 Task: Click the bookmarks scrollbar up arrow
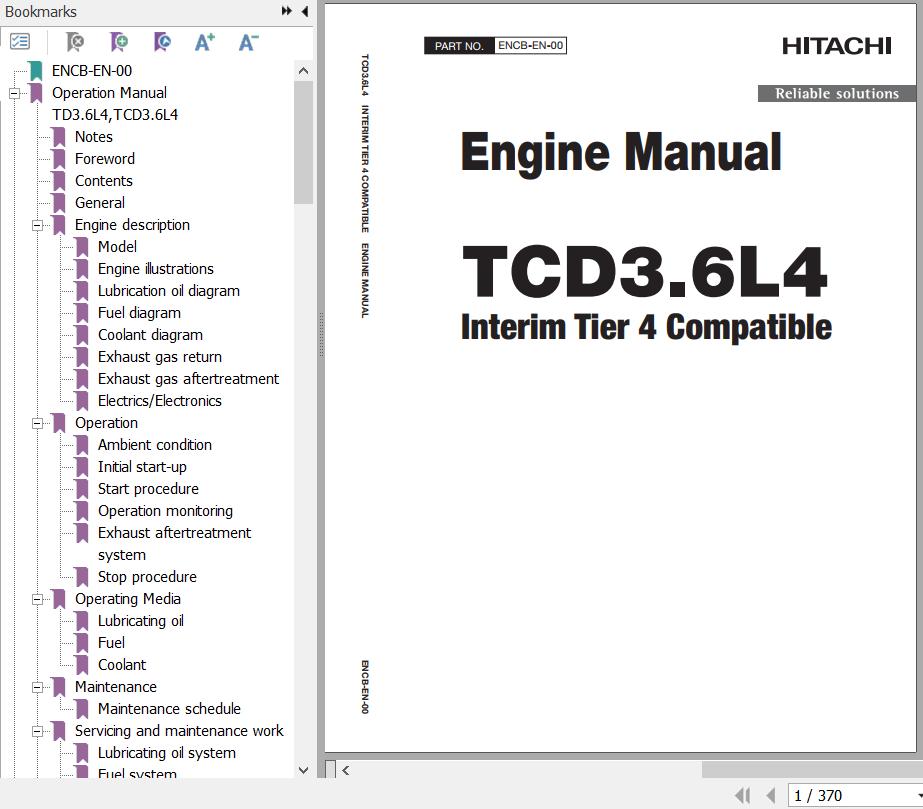[x=304, y=71]
